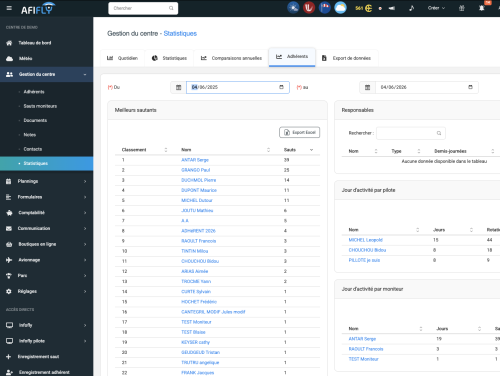Open the Créer dropdown

436,8
